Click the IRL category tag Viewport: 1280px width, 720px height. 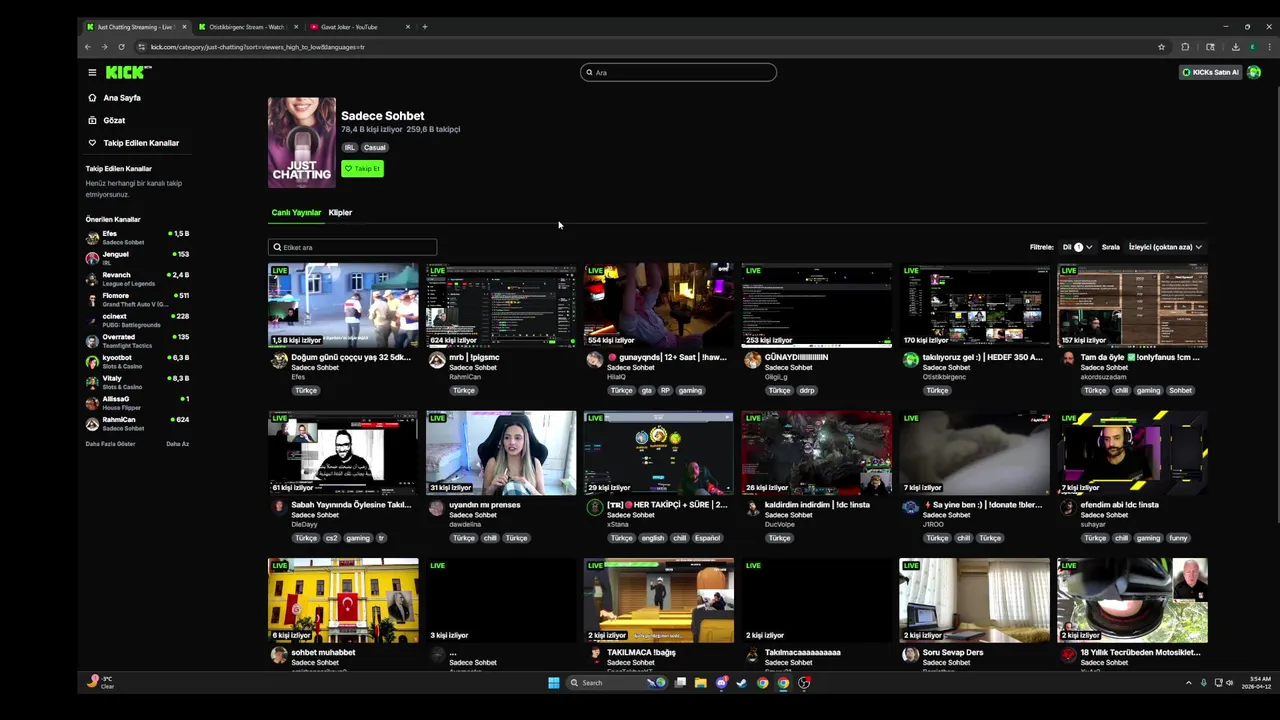coord(350,148)
